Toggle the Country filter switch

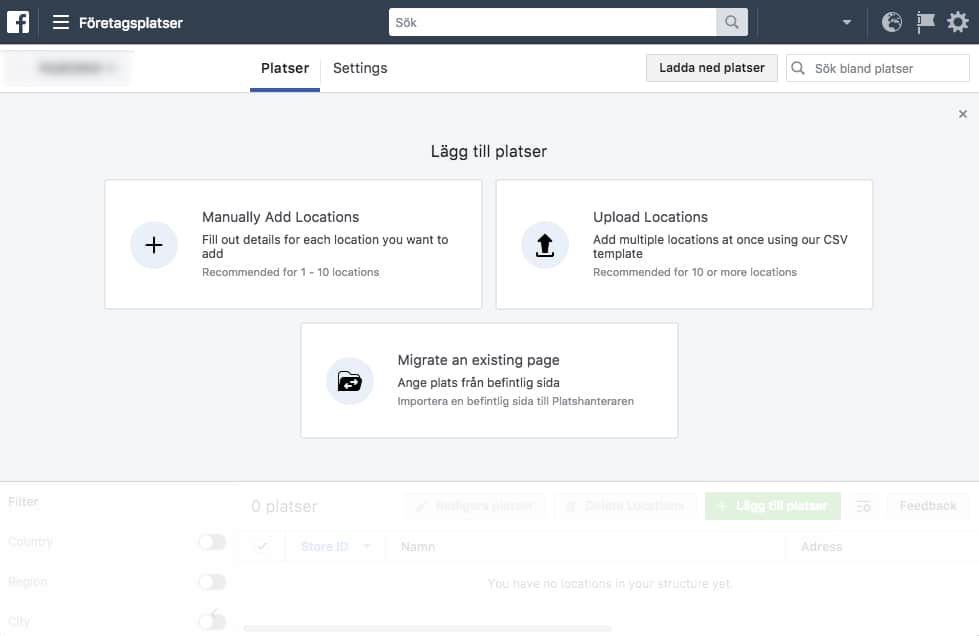[212, 542]
